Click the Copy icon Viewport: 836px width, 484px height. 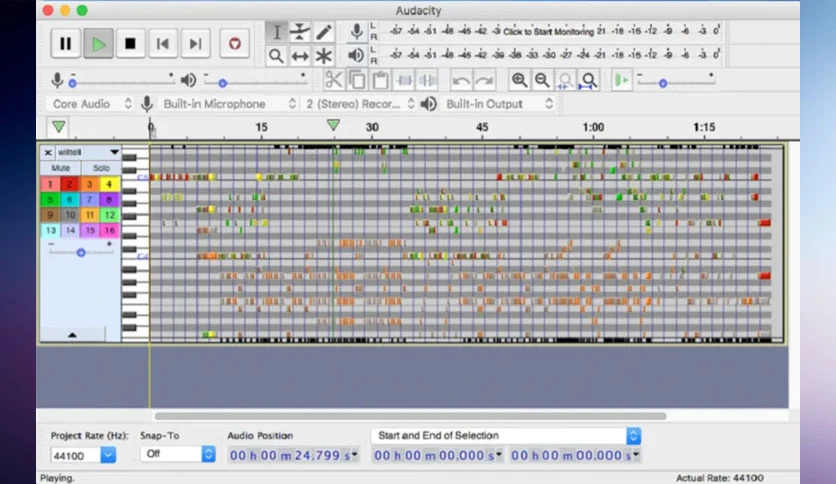pyautogui.click(x=357, y=80)
